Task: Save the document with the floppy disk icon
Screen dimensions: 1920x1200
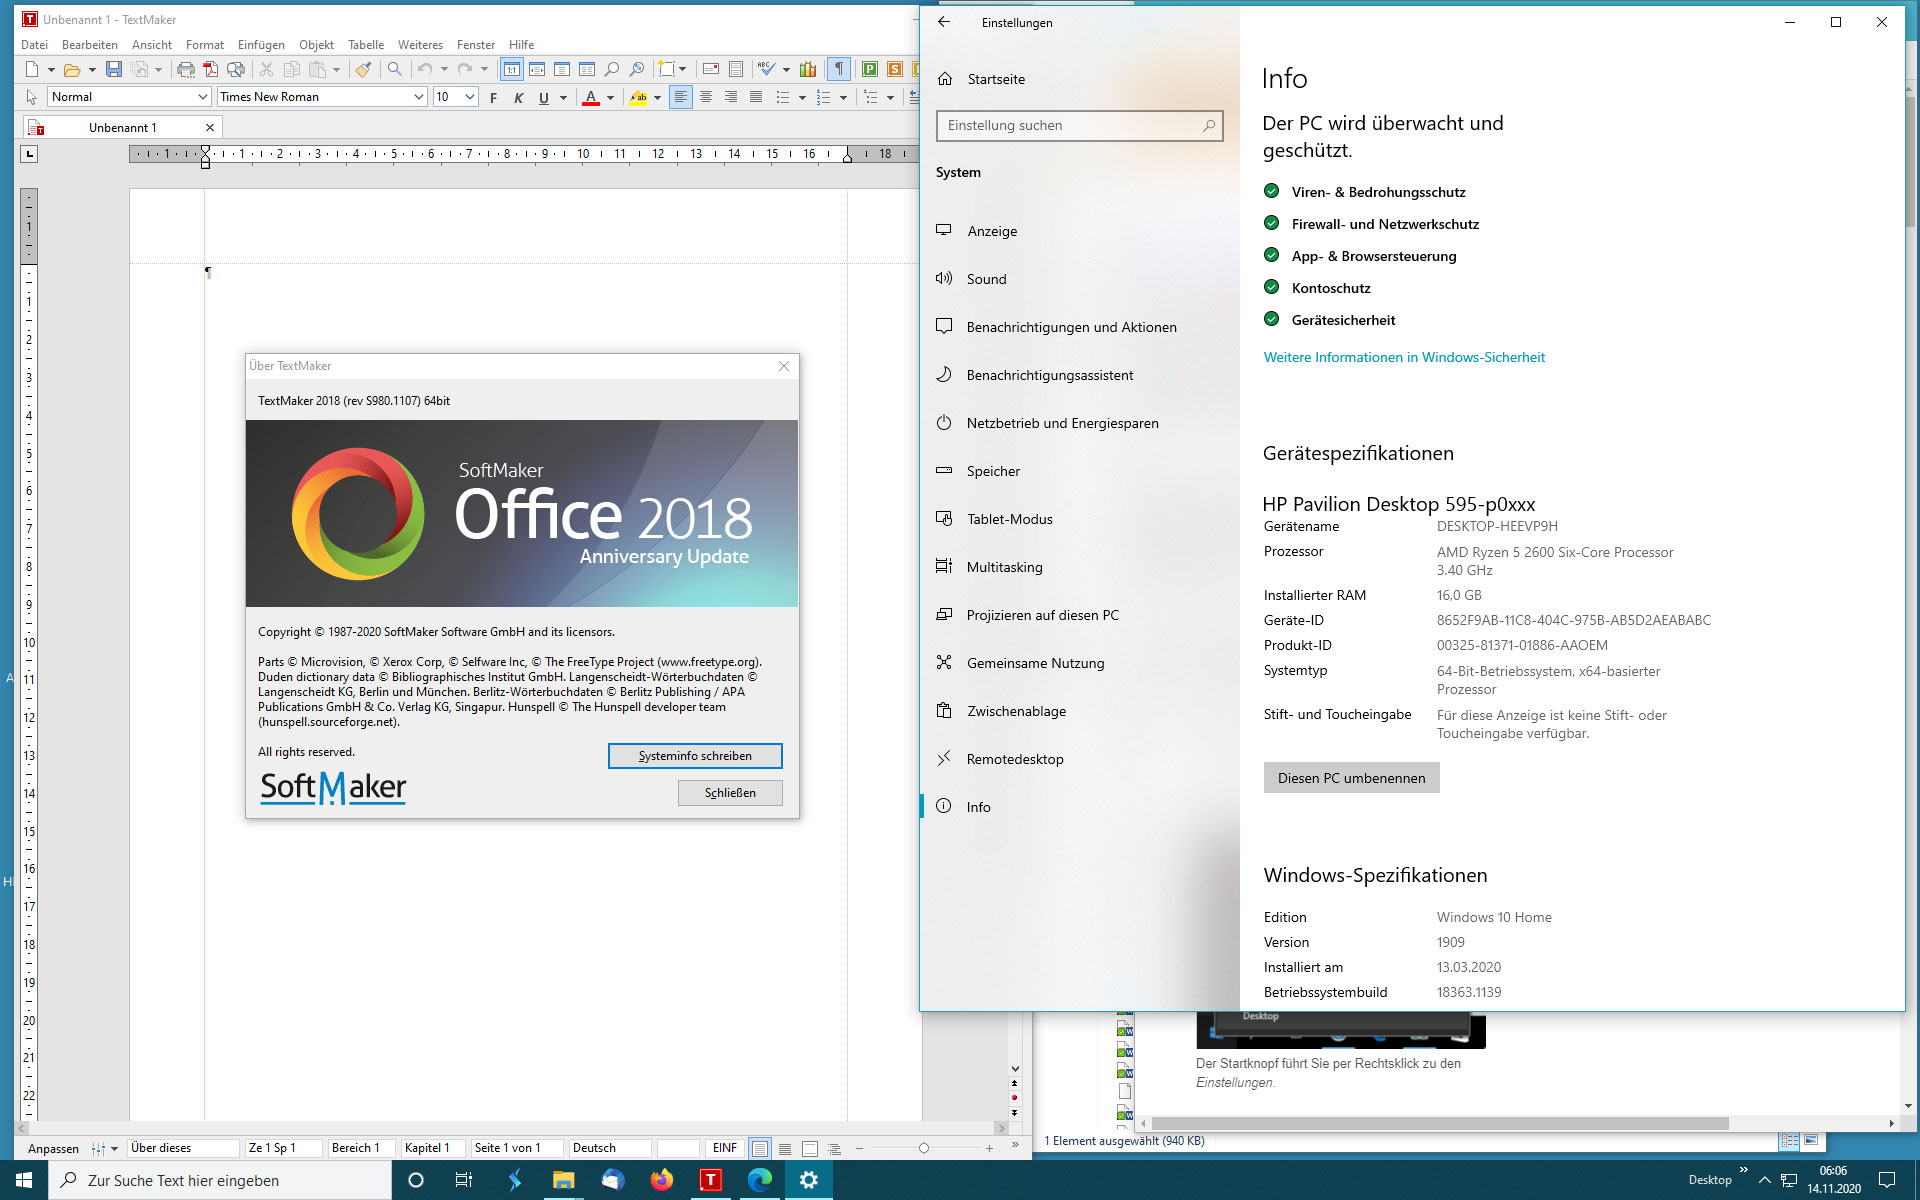Action: click(114, 69)
